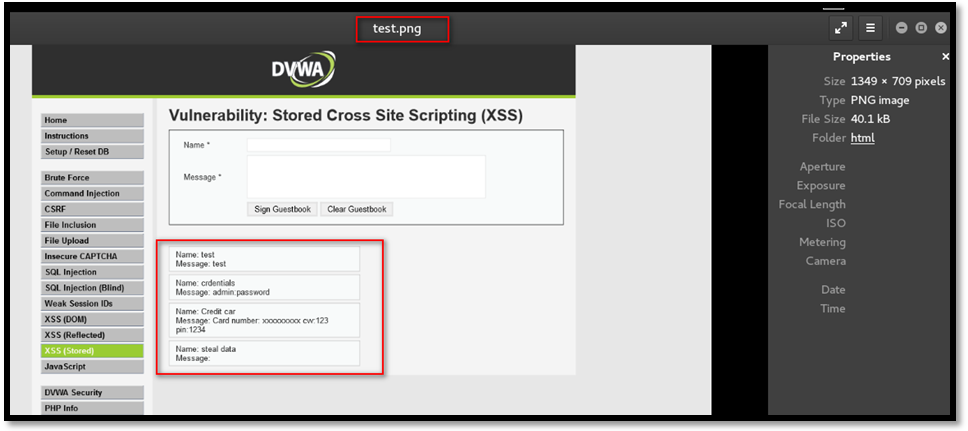Open the XSS (DOM) page
968x431 pixels.
tap(93, 319)
